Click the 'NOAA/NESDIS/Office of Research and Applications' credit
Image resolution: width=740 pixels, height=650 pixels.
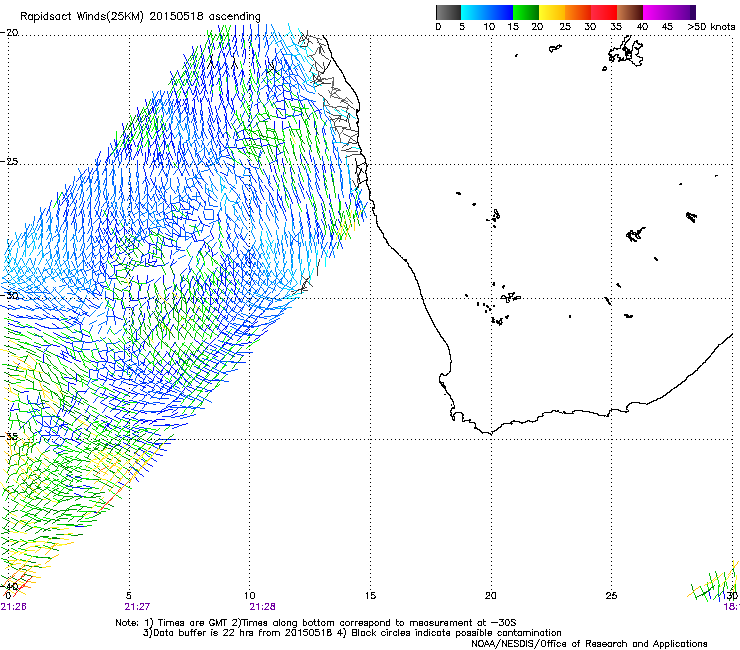[x=589, y=644]
